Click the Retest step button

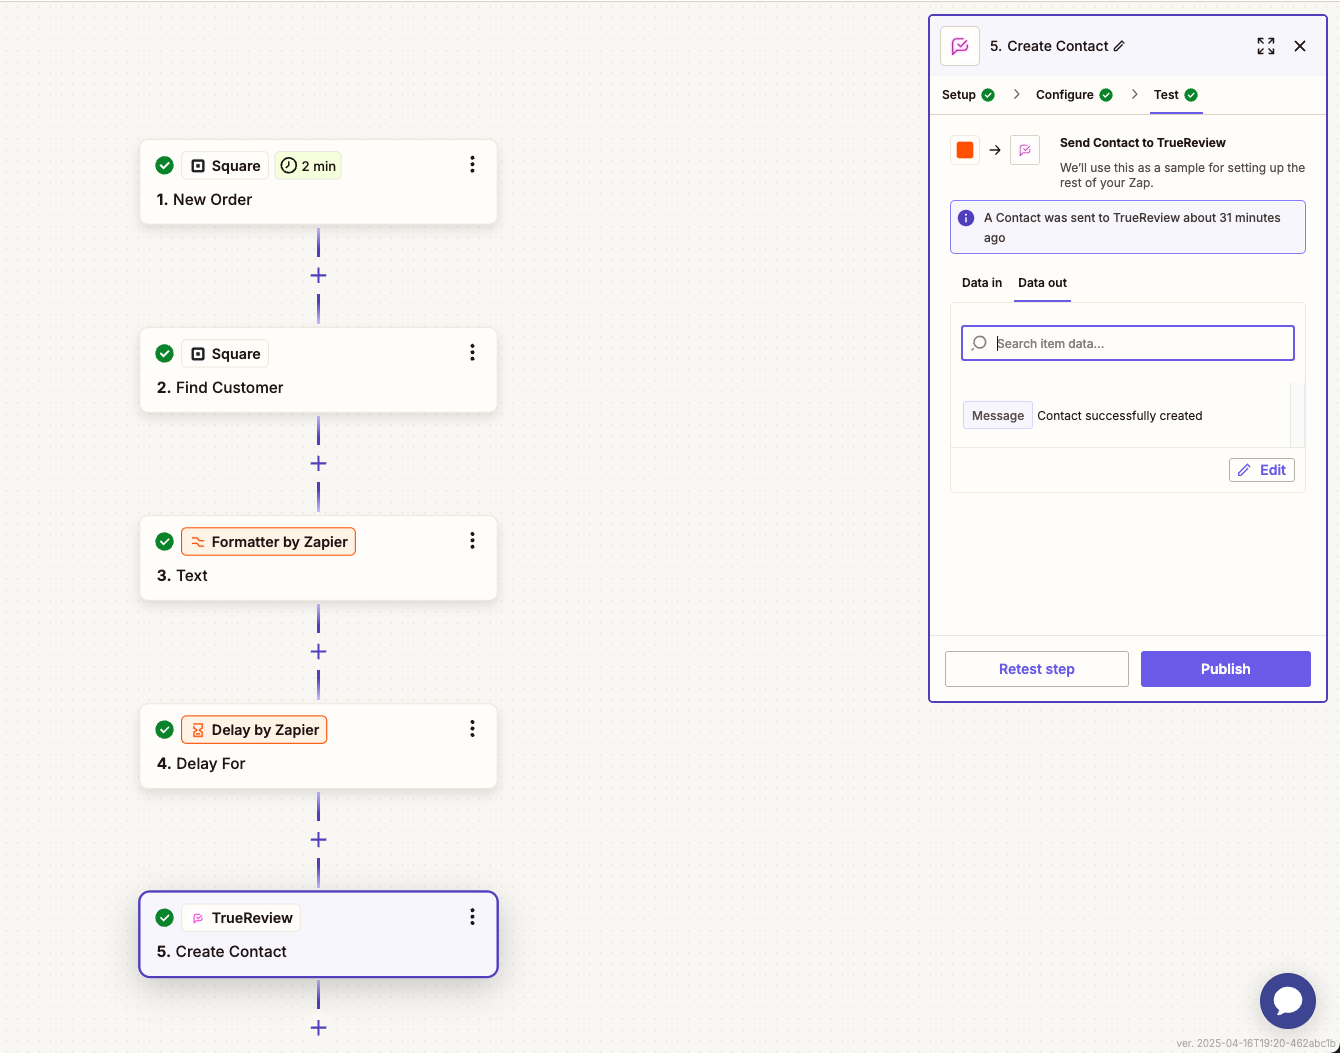tap(1037, 669)
